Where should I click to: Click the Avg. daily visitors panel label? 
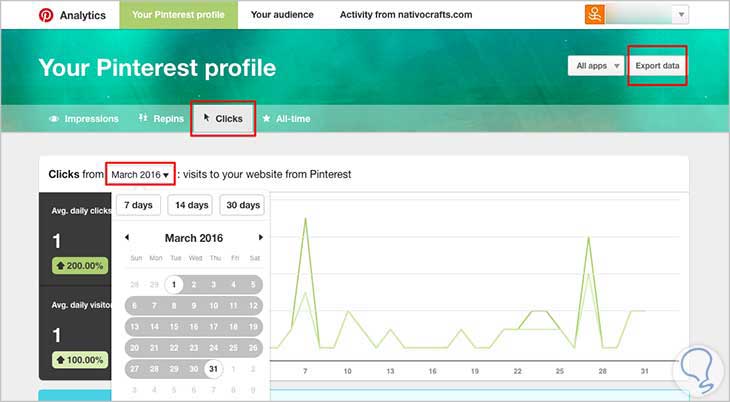pos(81,305)
